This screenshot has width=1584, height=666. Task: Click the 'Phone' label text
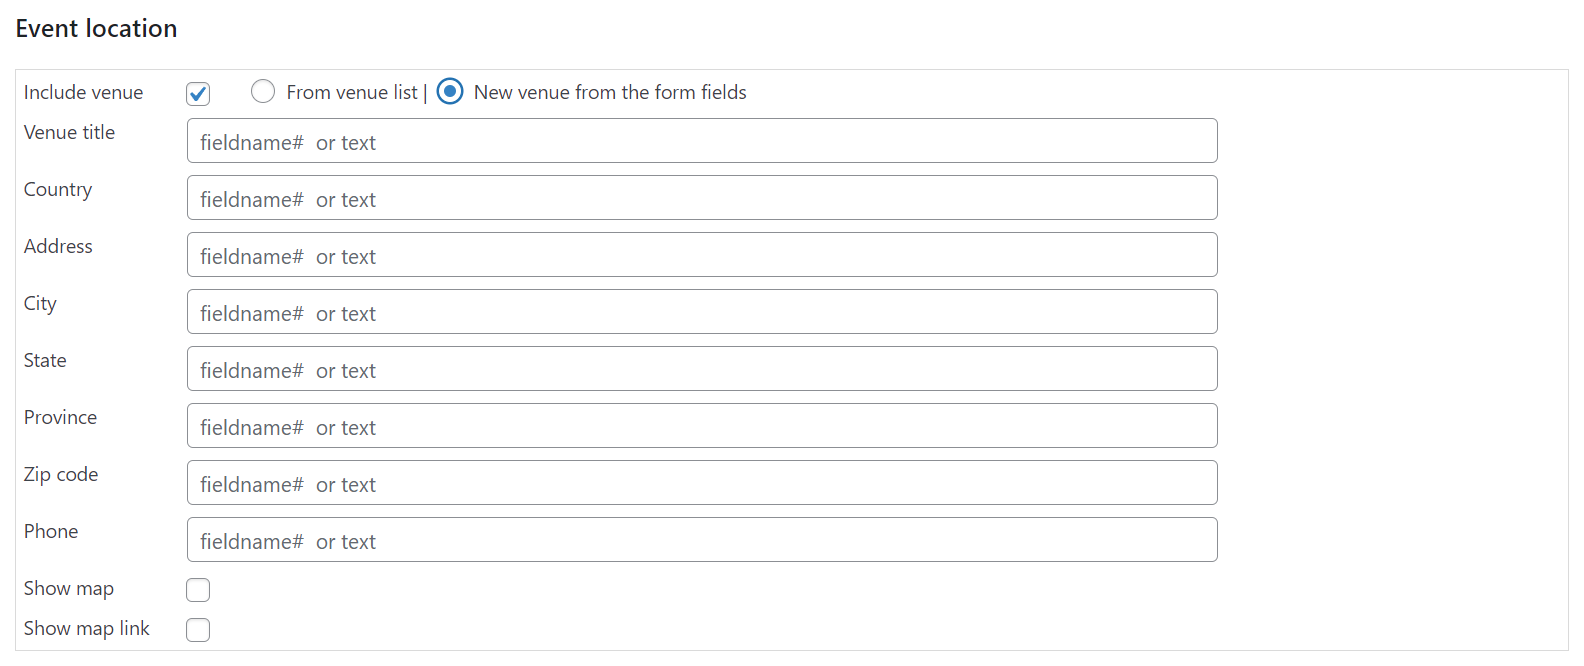point(51,532)
